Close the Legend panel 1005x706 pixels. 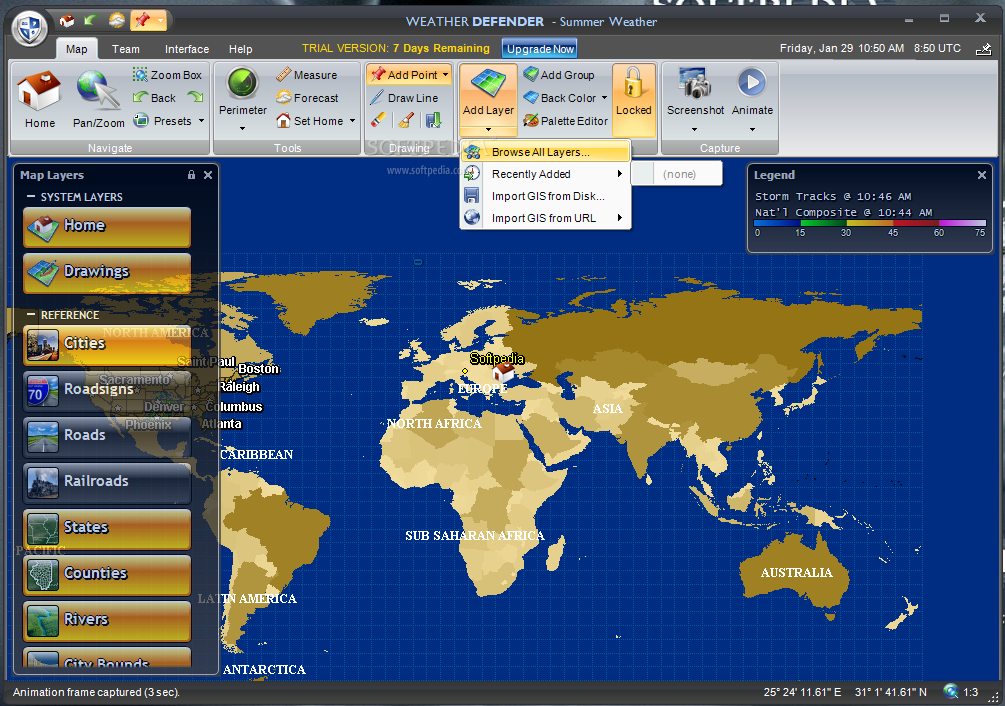click(x=981, y=175)
